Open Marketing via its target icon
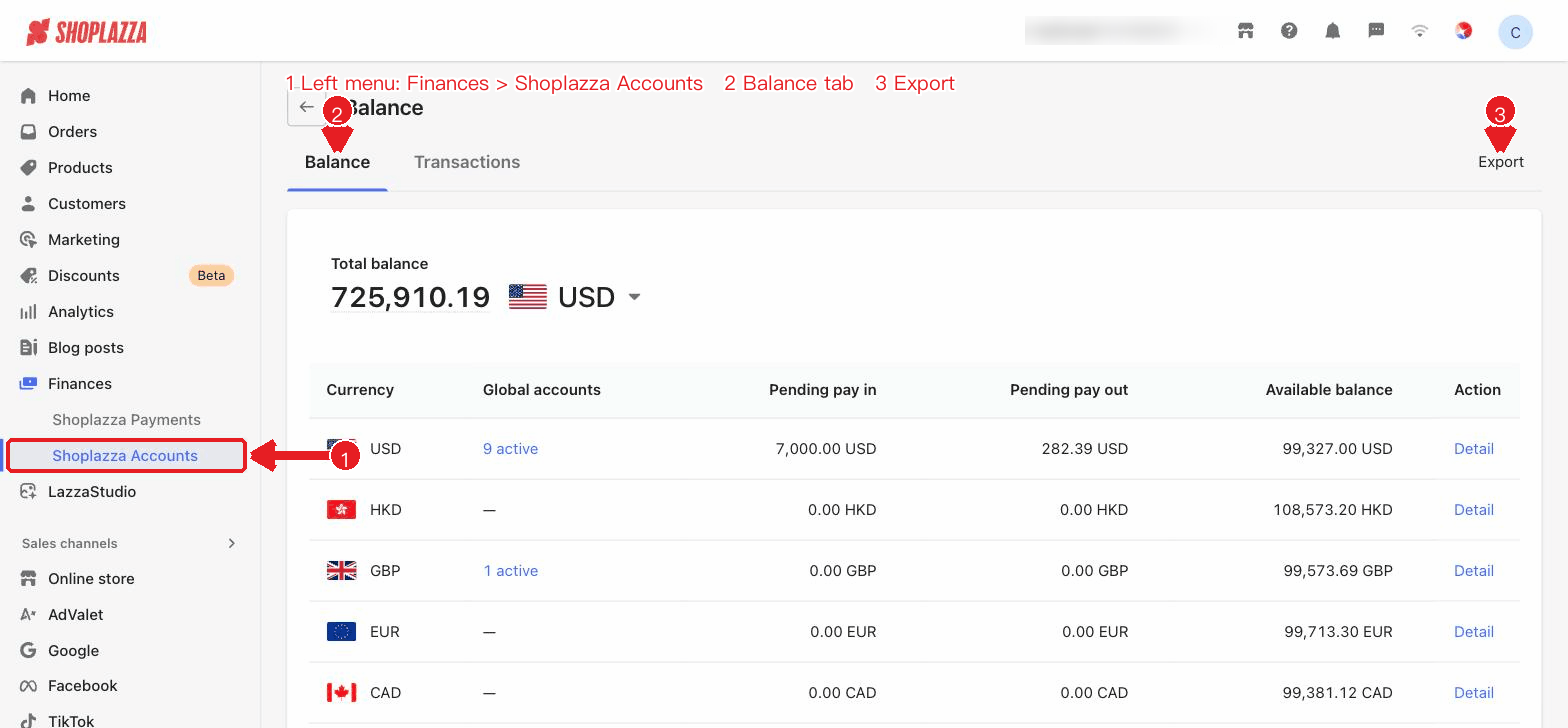The height and width of the screenshot is (728, 1568). pos(28,240)
